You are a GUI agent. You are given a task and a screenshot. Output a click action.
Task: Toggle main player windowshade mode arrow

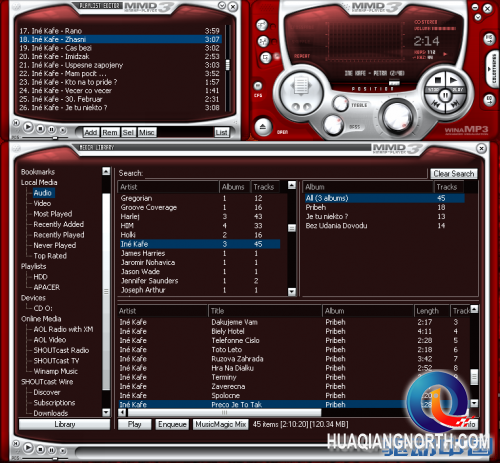pos(478,17)
